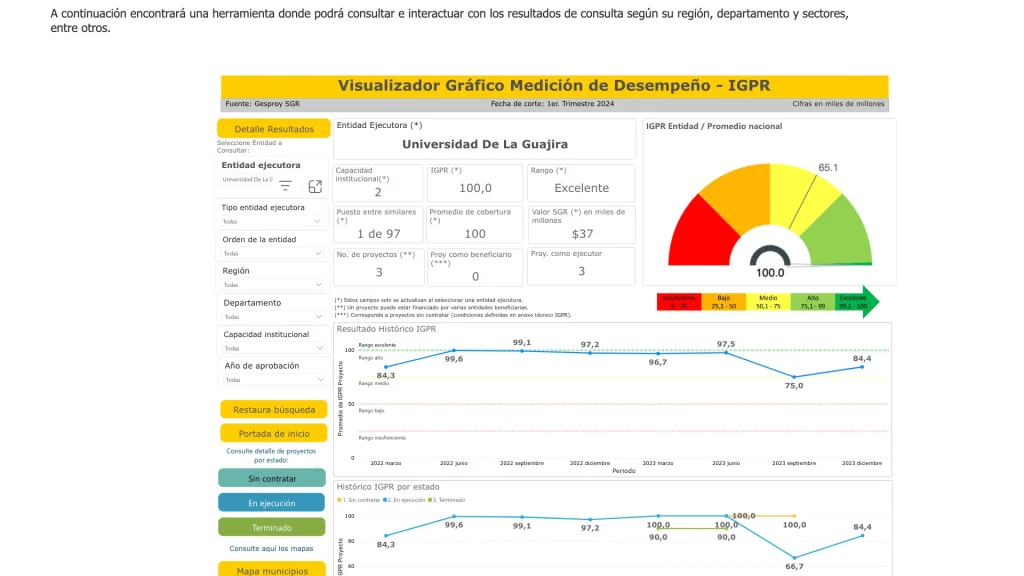Image resolution: width=1024 pixels, height=576 pixels.
Task: Click the expand/focus mode icon in Entidad ejecutora
Action: coord(315,186)
